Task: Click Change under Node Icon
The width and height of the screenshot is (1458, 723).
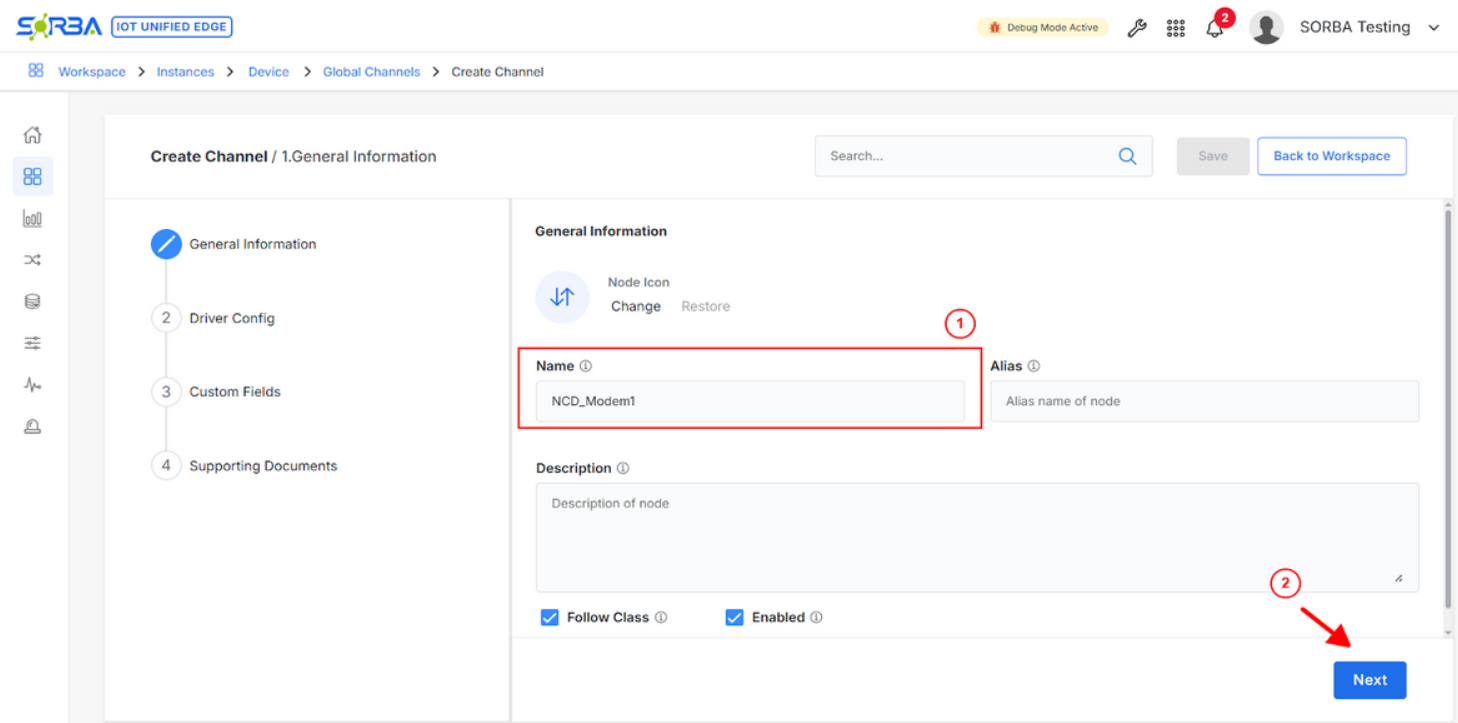Action: 636,306
